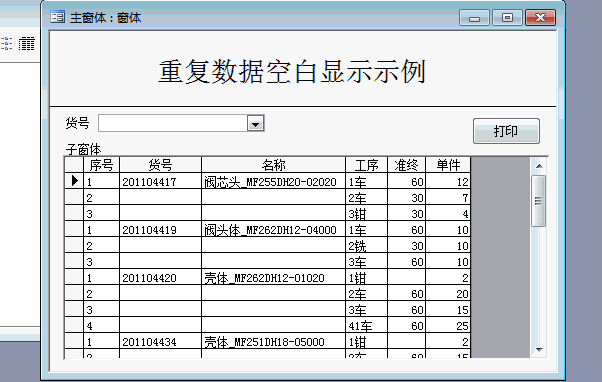This screenshot has width=602, height=382.
Task: Click the row selector of the 41车 row
Action: (x=74, y=325)
